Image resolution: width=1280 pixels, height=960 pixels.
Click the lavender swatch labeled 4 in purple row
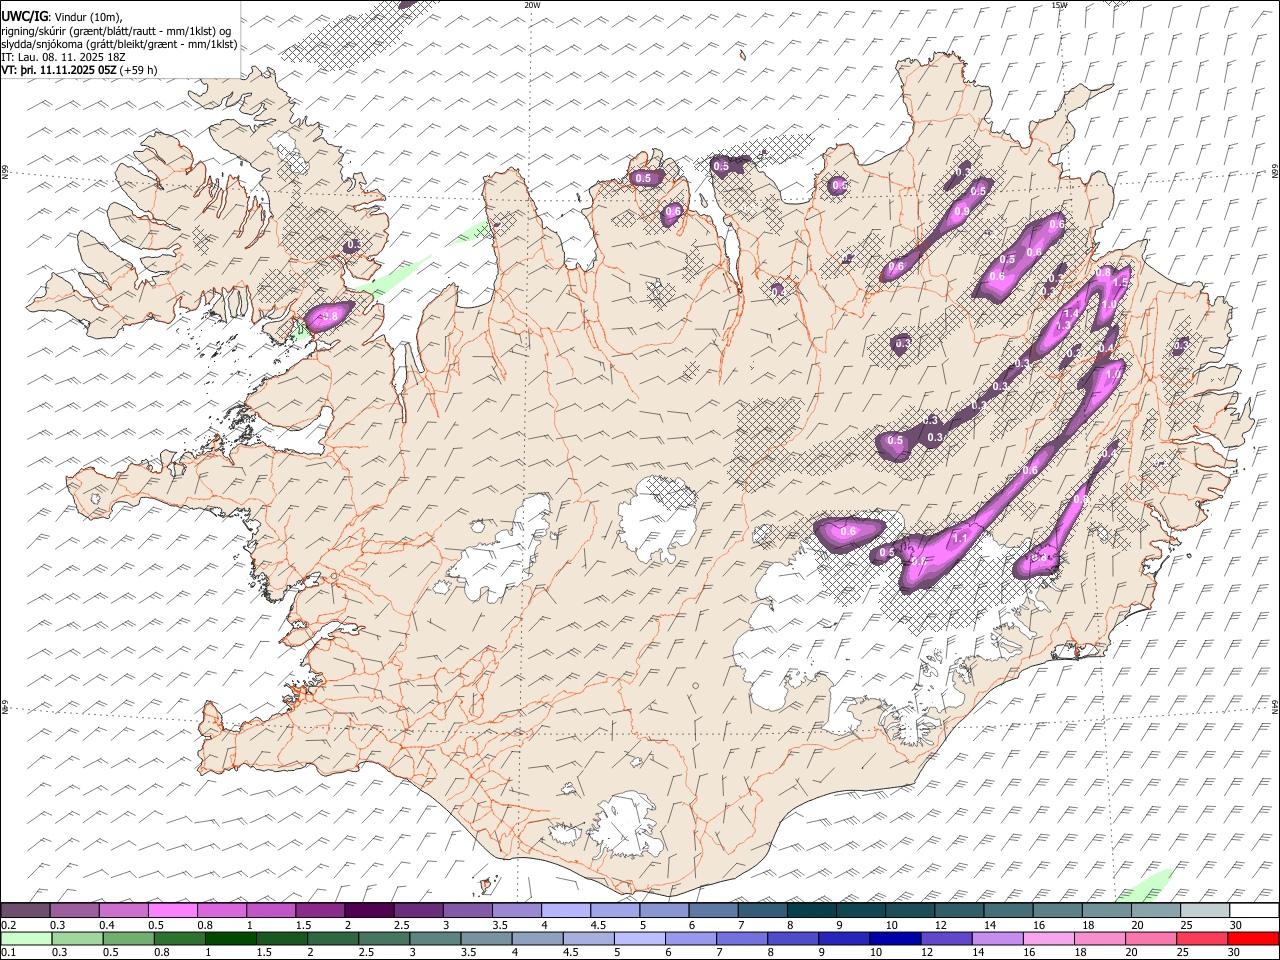coord(566,910)
